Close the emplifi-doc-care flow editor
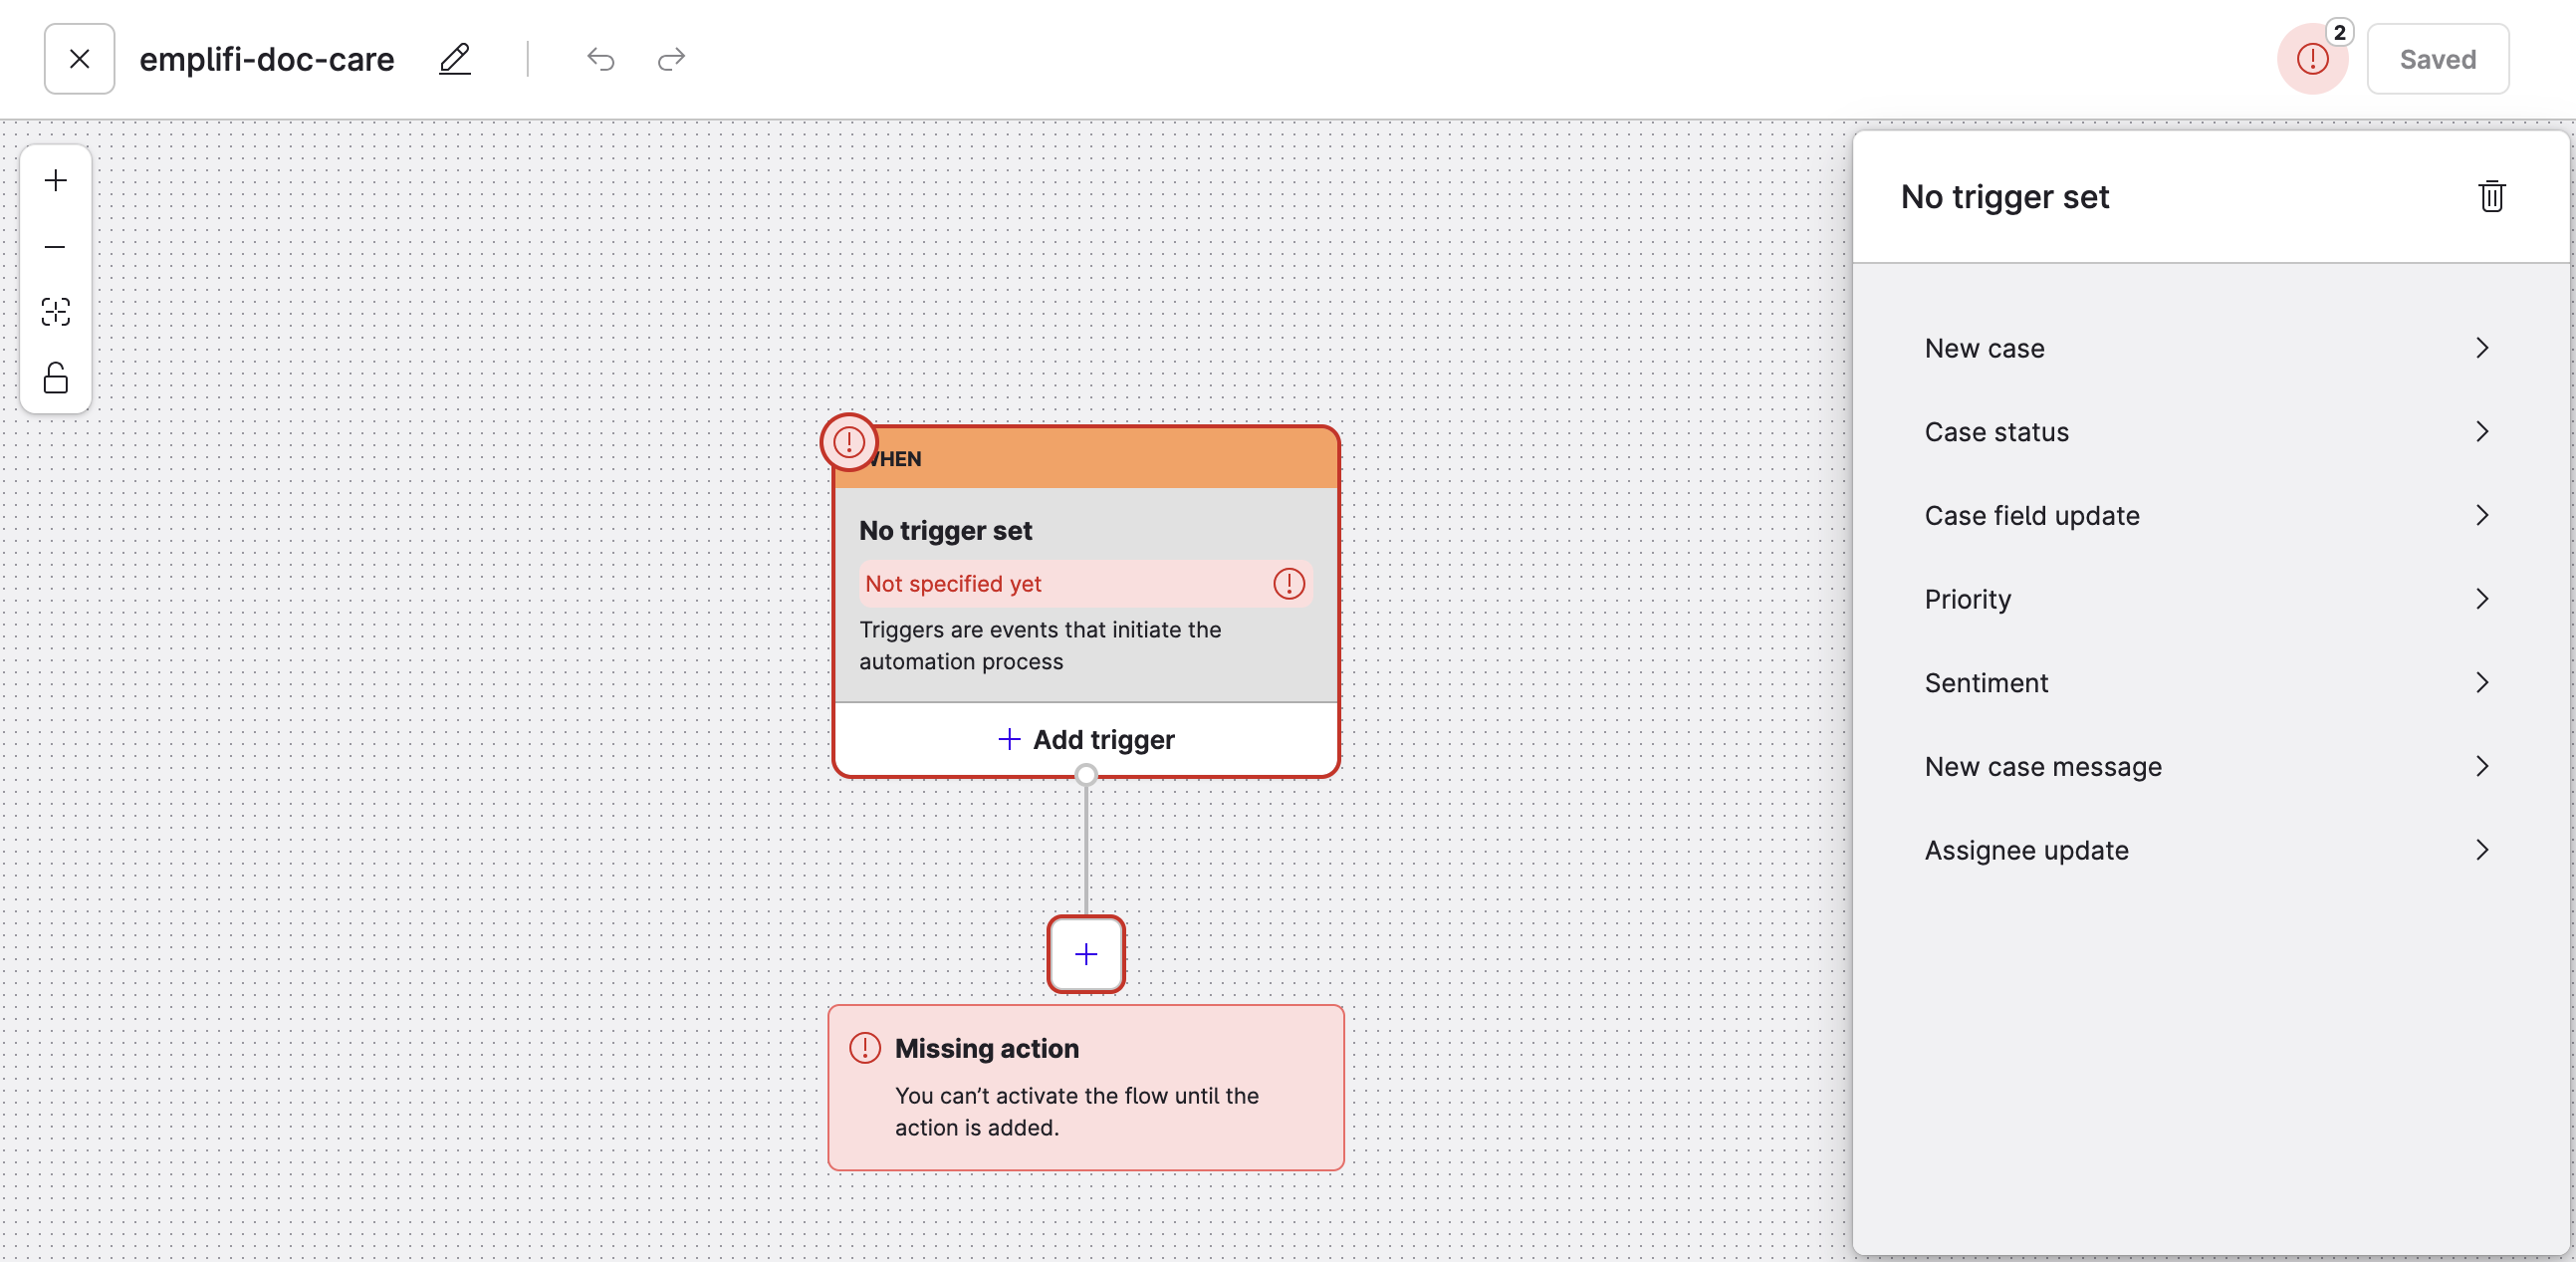2576x1262 pixels. pos(80,59)
